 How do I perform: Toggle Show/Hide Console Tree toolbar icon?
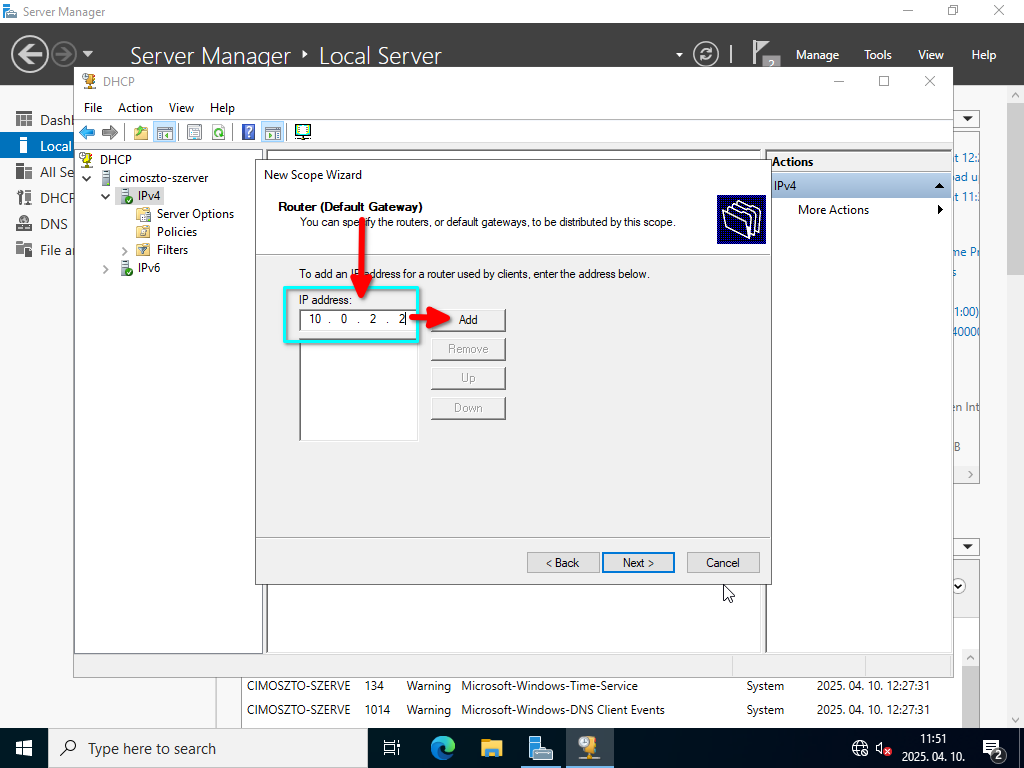point(164,132)
